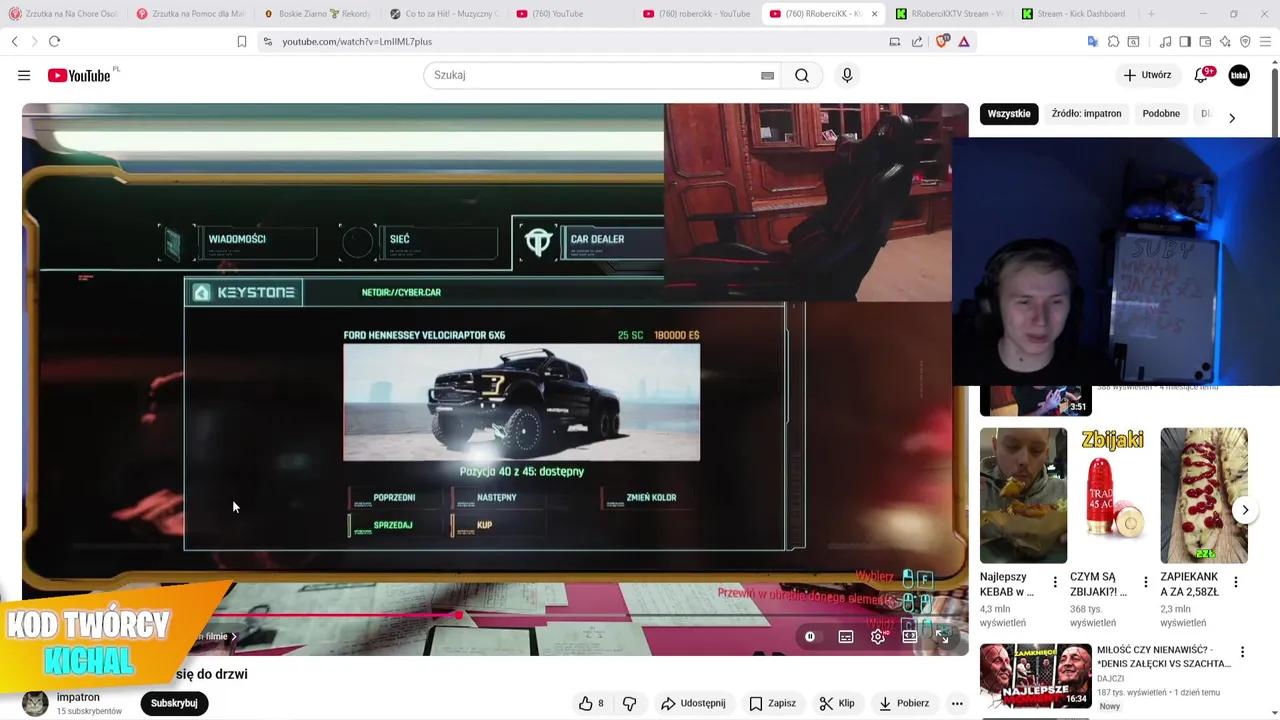The width and height of the screenshot is (1280, 720).
Task: Open the impatron channel avatar
Action: (35, 703)
